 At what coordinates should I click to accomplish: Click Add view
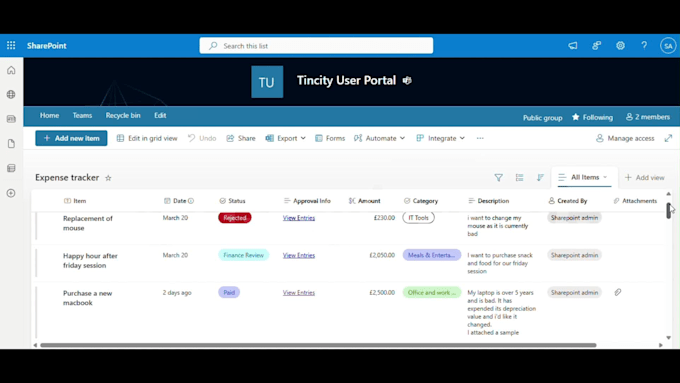coord(644,177)
